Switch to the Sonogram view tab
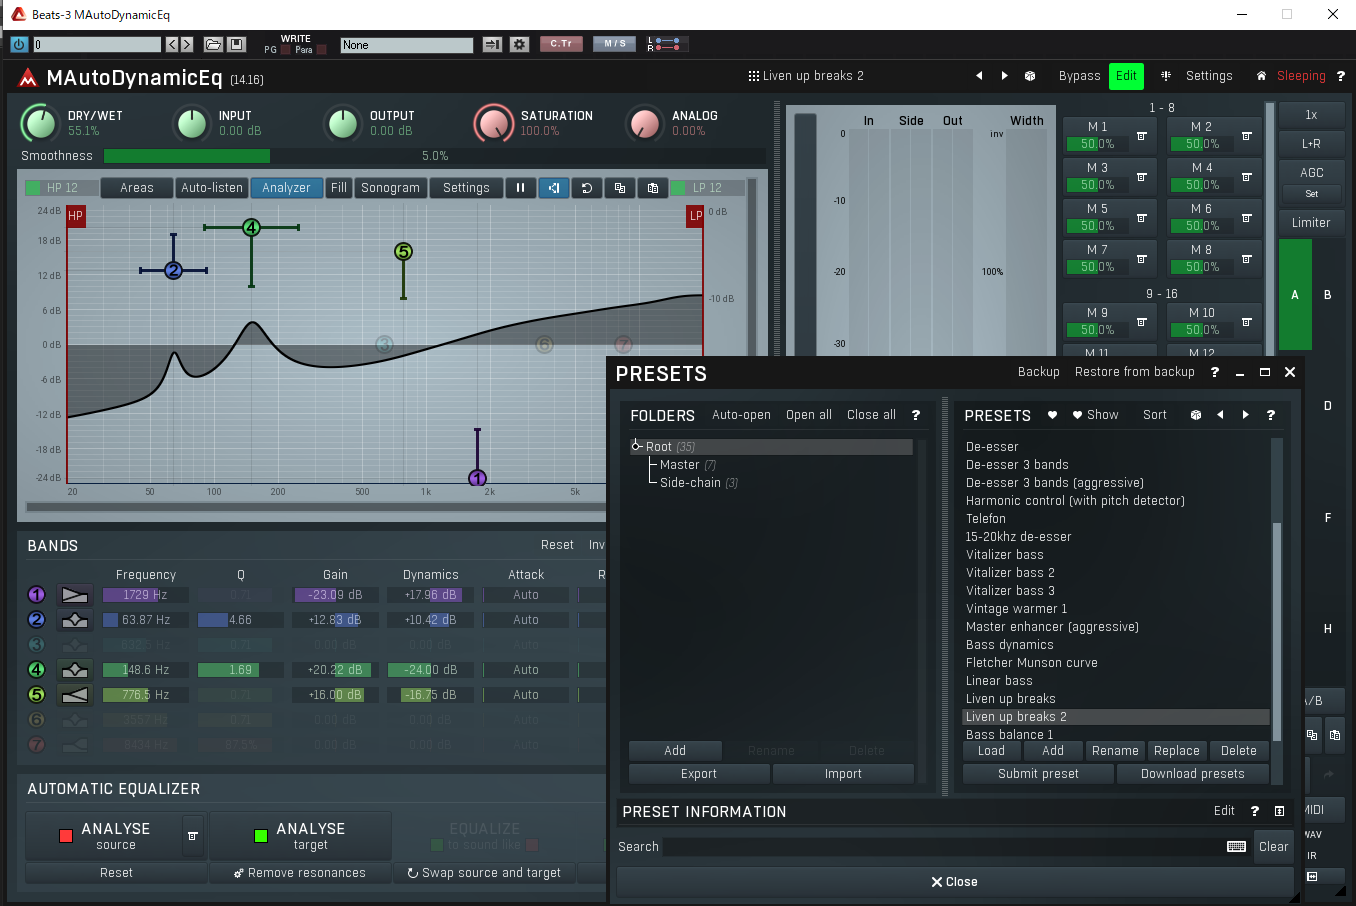The height and width of the screenshot is (906, 1356). pos(390,188)
